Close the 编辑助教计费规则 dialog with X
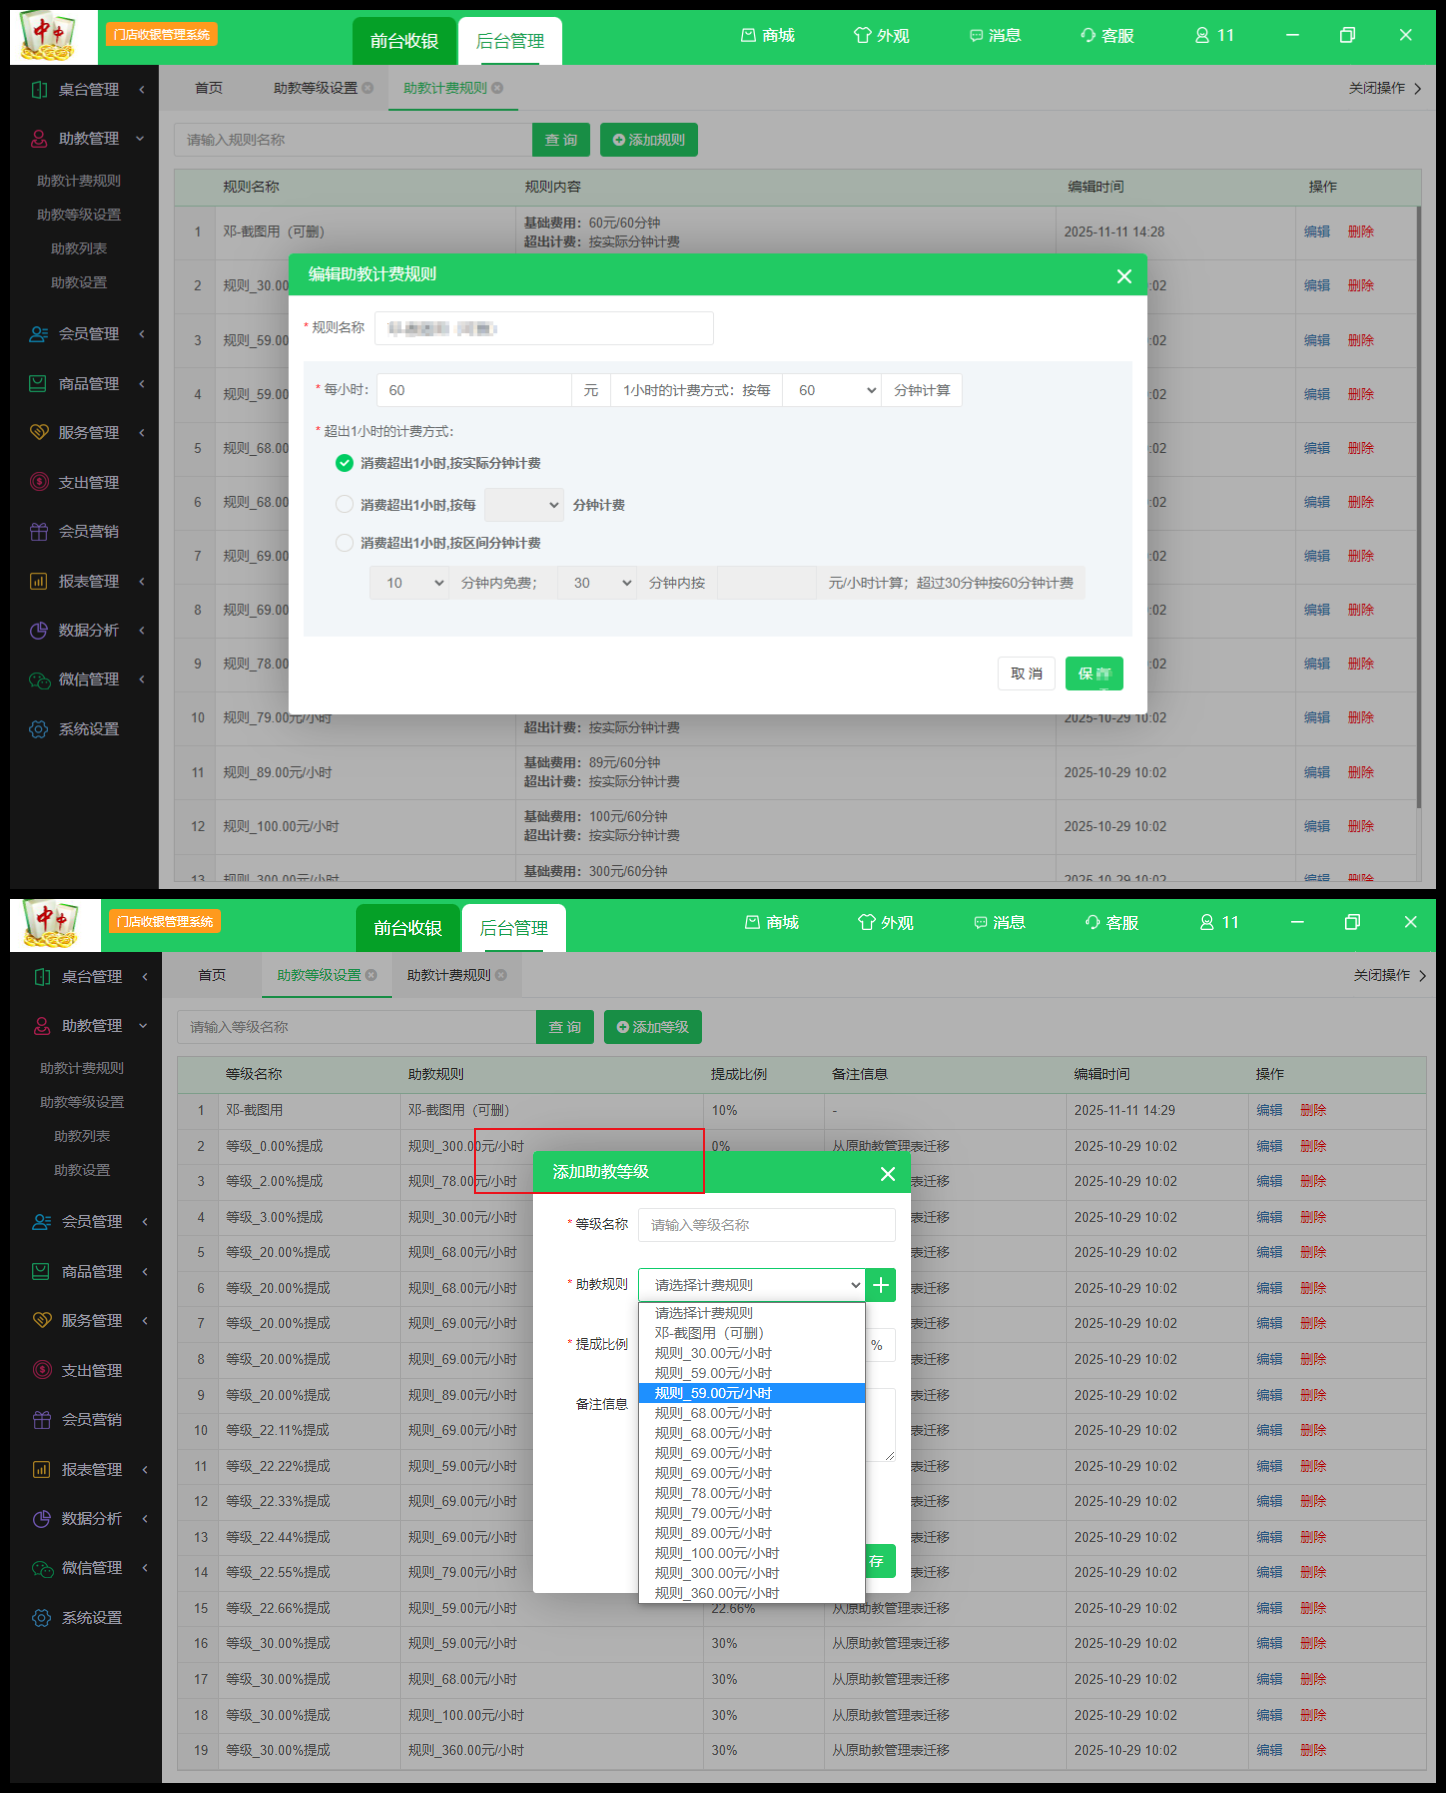The image size is (1446, 1793). coord(1124,276)
